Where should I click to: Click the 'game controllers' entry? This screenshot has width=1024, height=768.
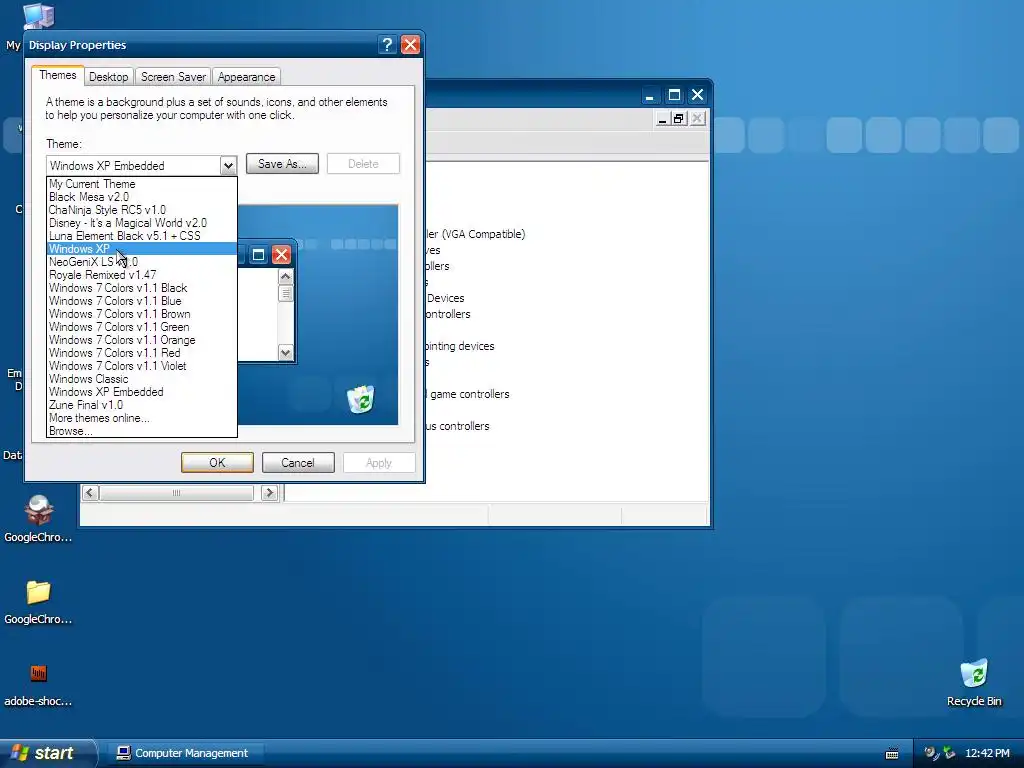coord(470,394)
